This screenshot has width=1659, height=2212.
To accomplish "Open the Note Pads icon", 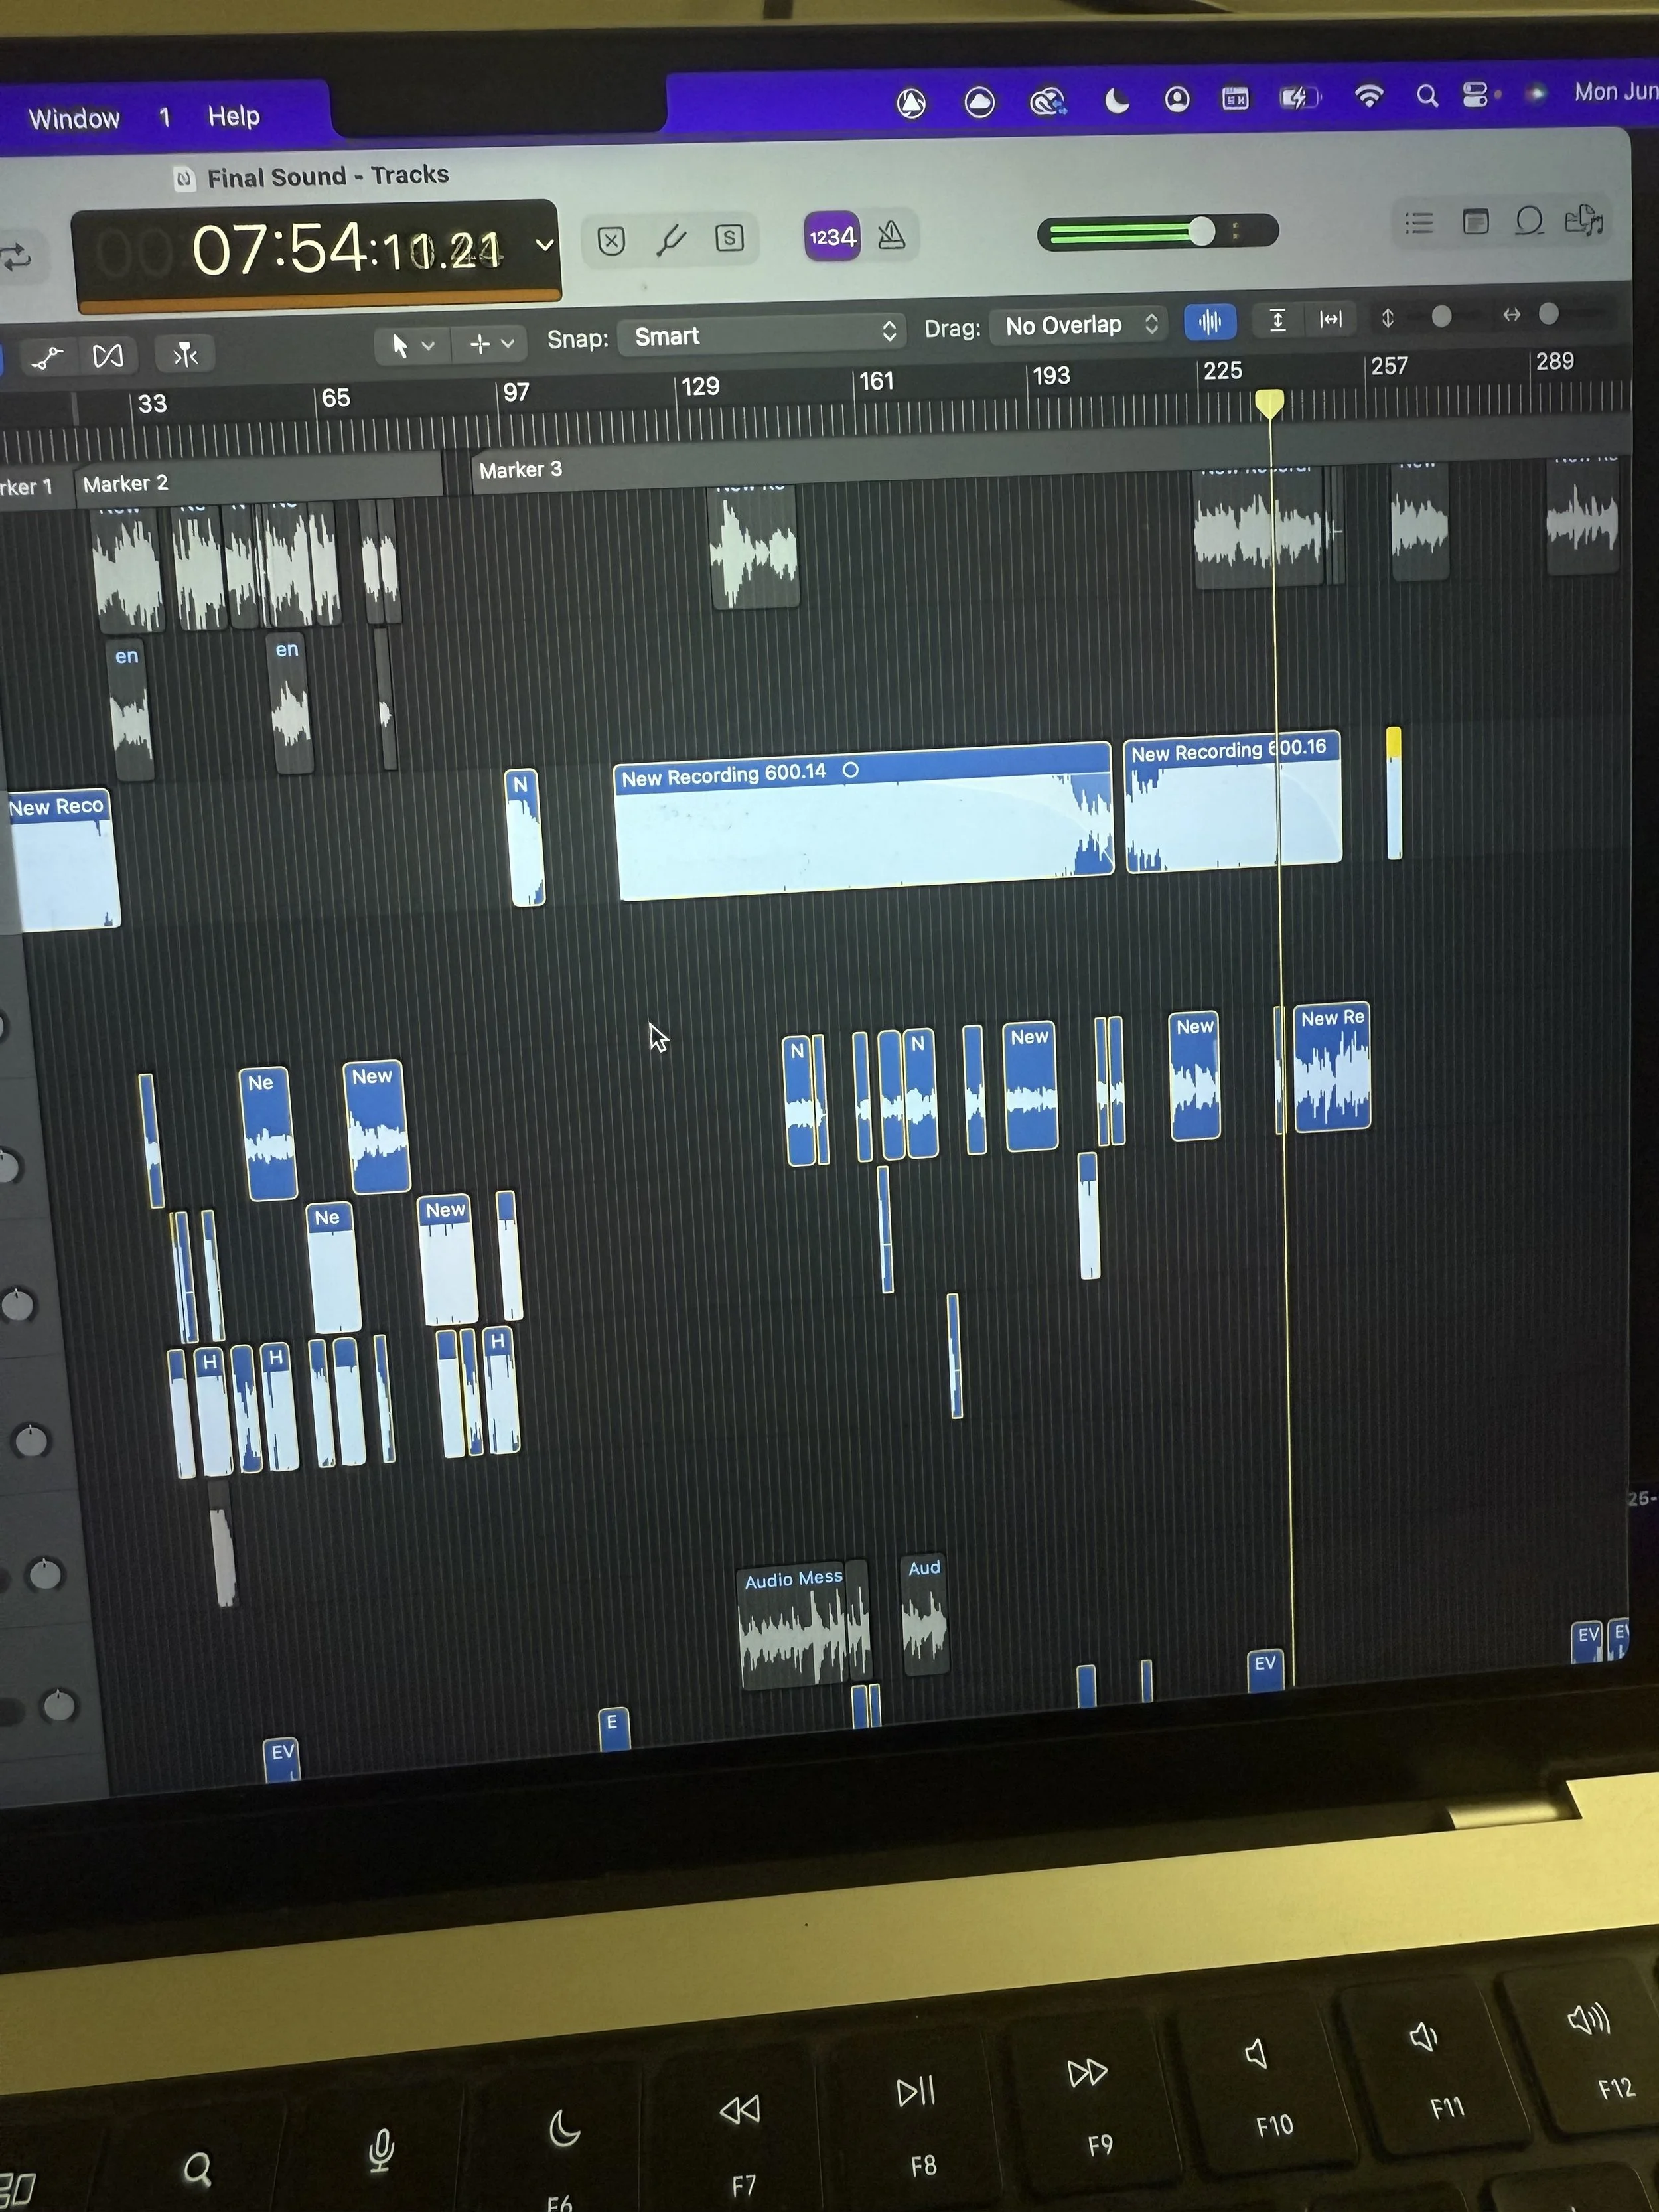I will (1475, 221).
